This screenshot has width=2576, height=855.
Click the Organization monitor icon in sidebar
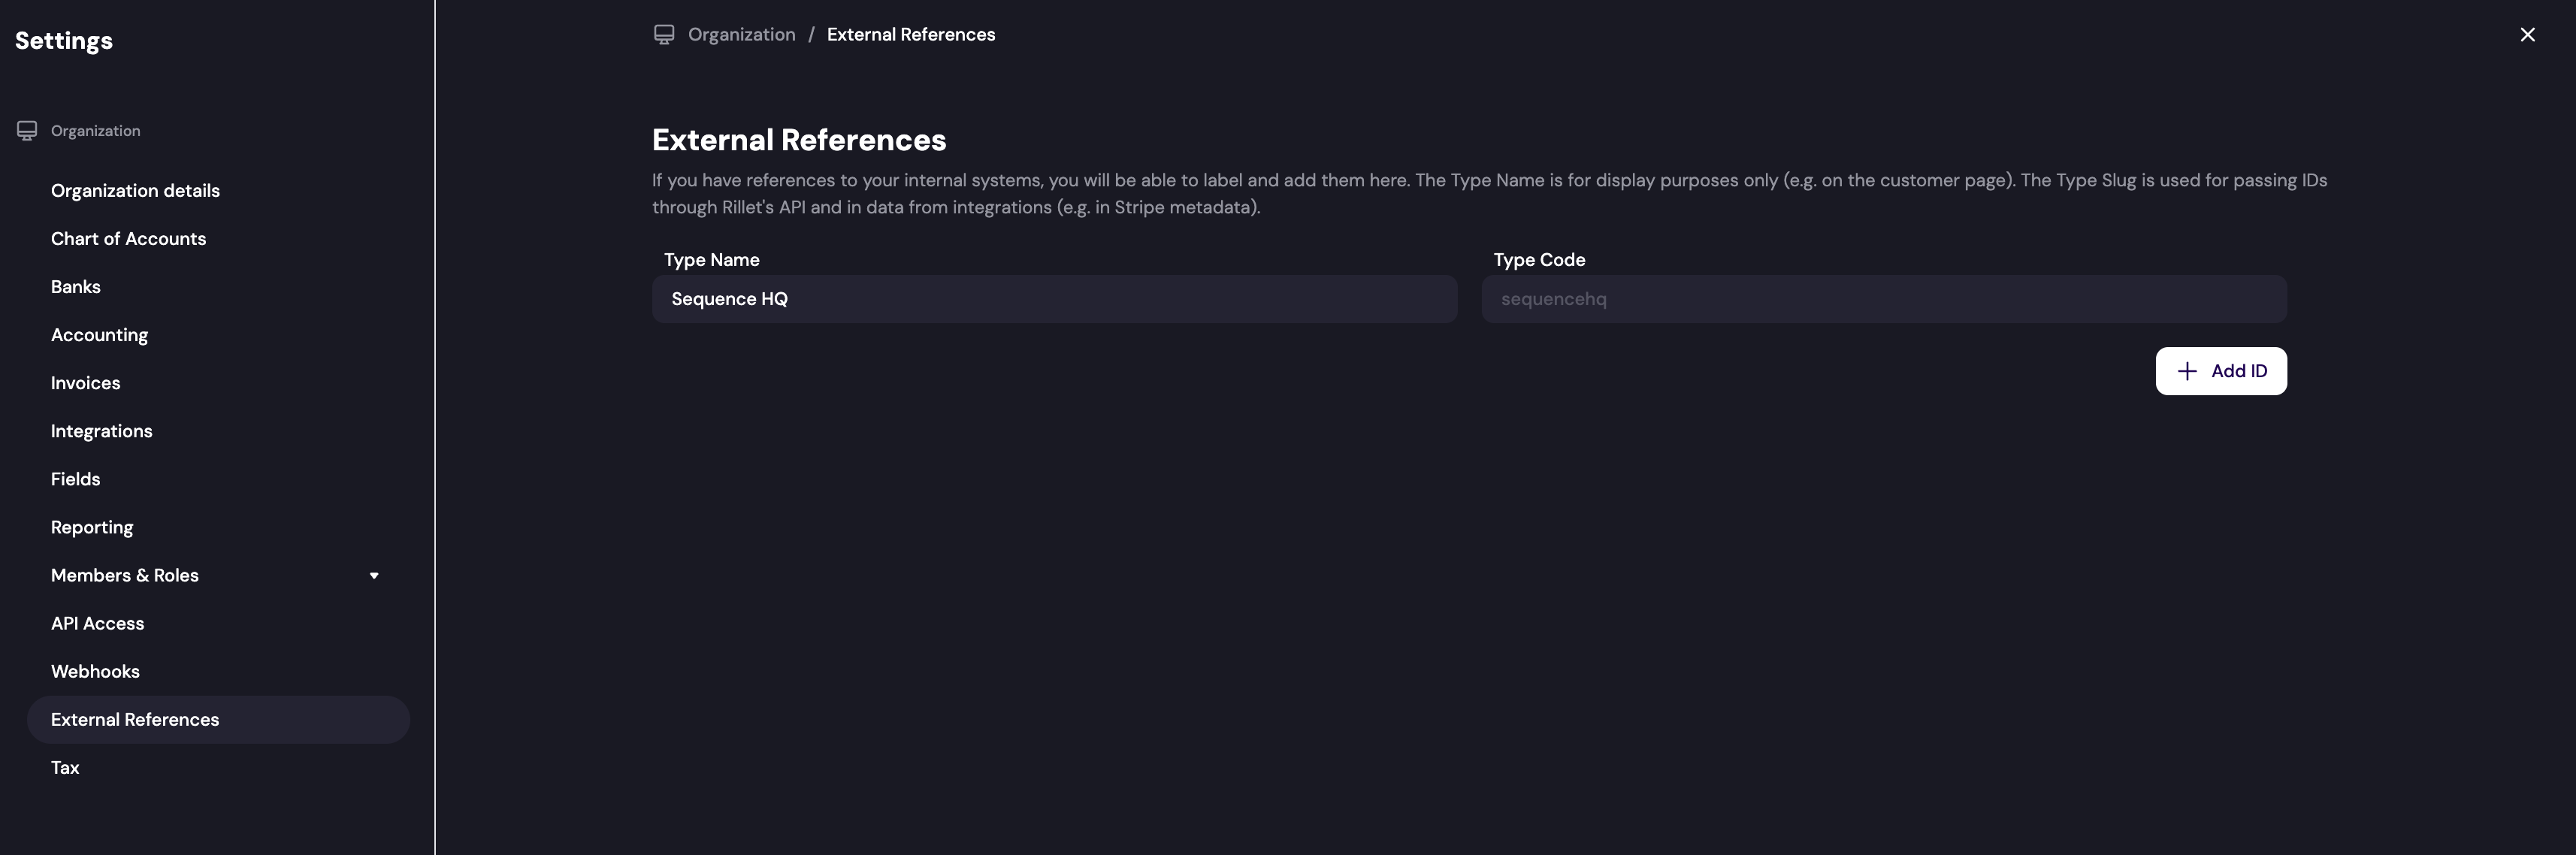coord(26,130)
